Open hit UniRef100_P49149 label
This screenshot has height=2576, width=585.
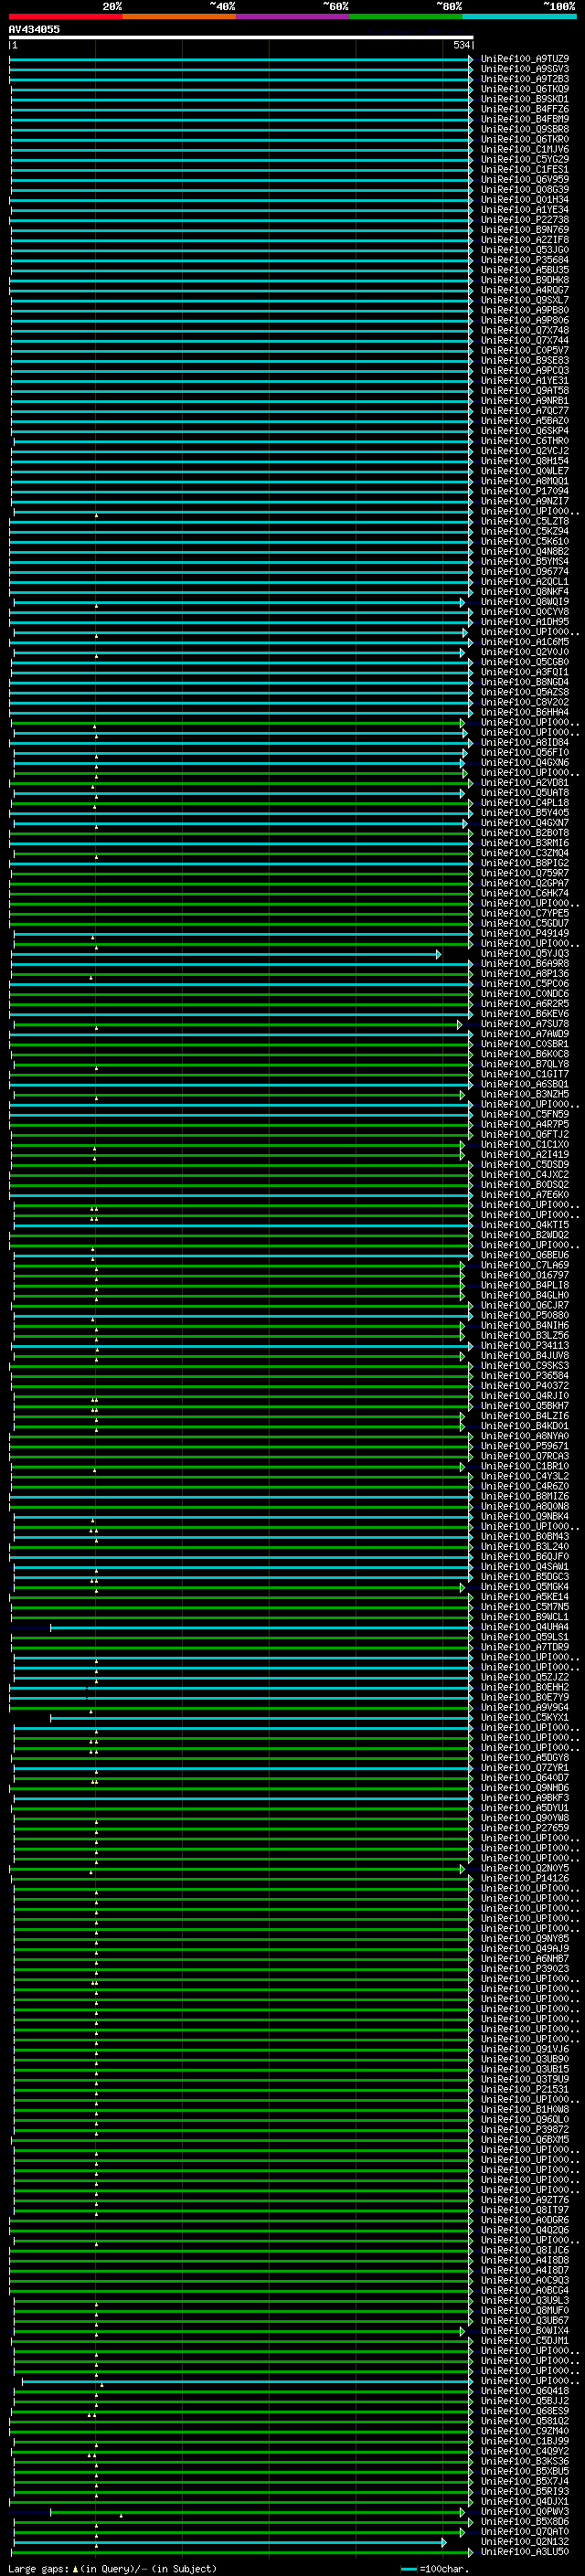[525, 934]
